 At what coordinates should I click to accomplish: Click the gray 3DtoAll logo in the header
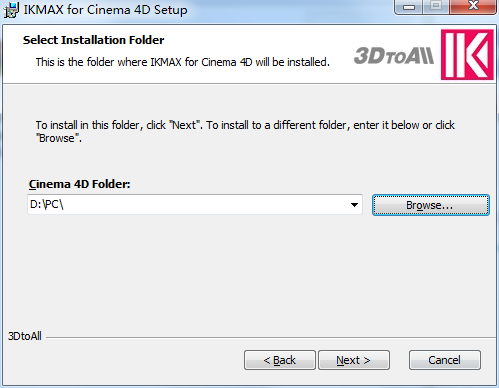click(x=394, y=56)
